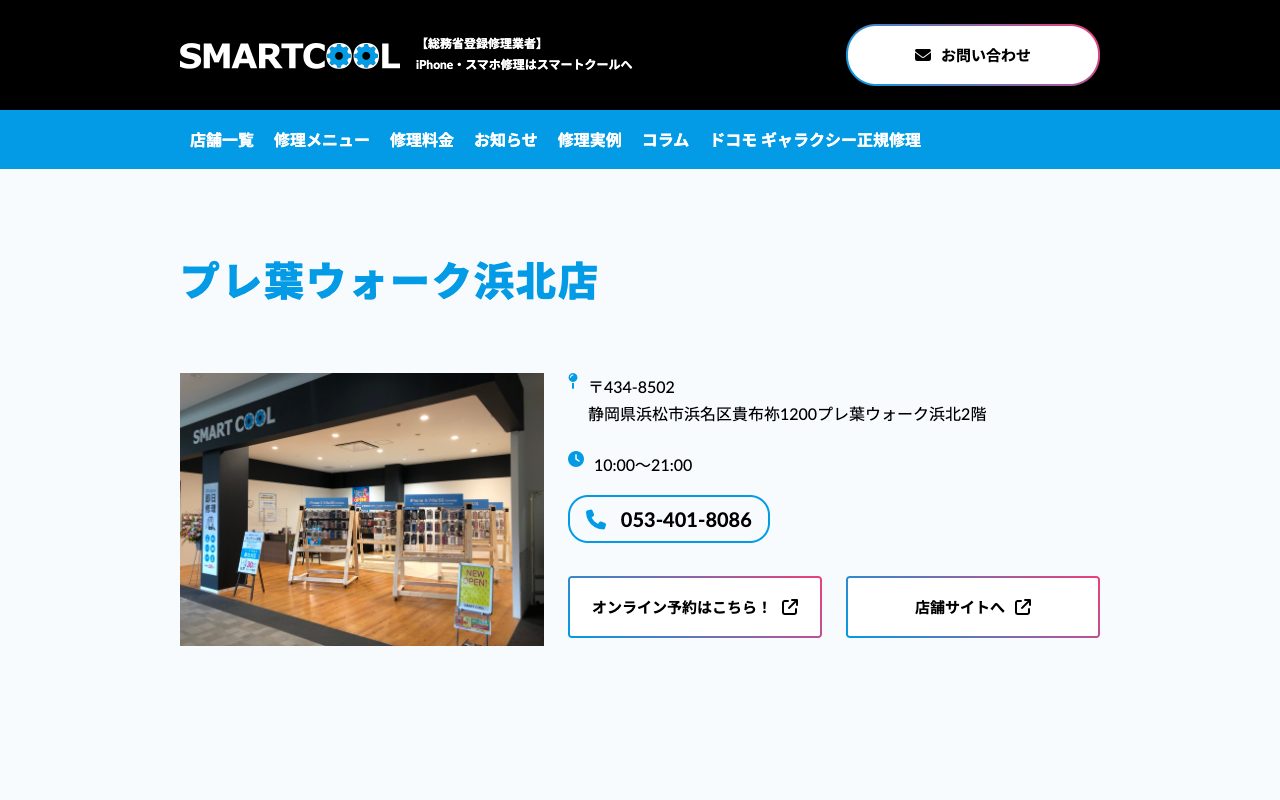Click external link icon on store site button
This screenshot has width=1280, height=800.
tap(1023, 607)
